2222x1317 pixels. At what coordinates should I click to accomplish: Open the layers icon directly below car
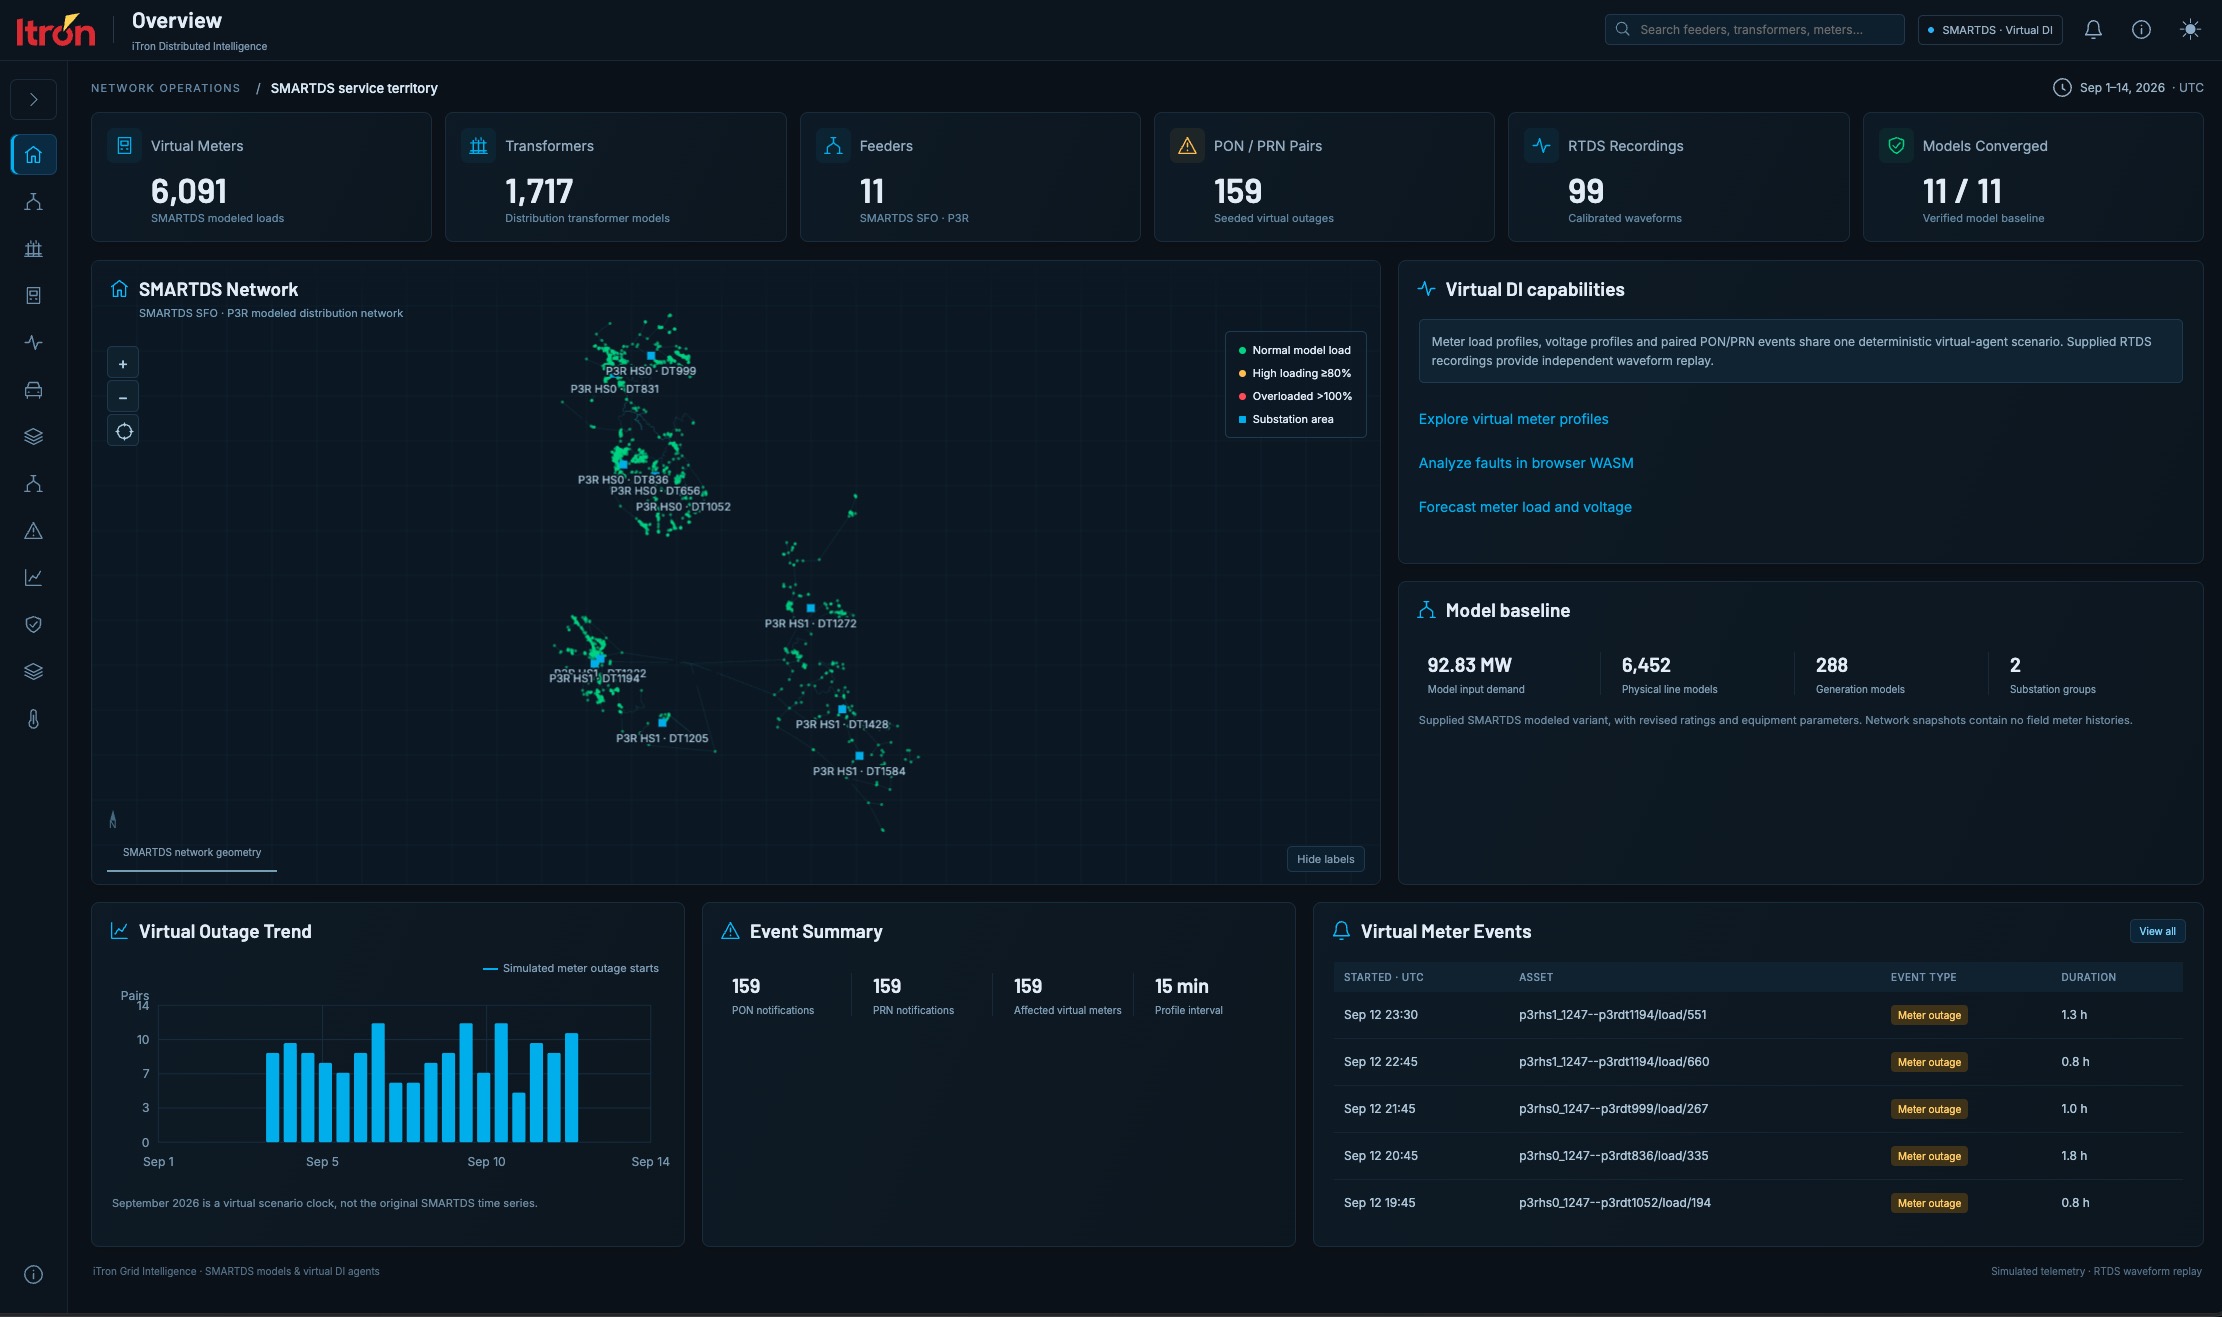(x=33, y=437)
